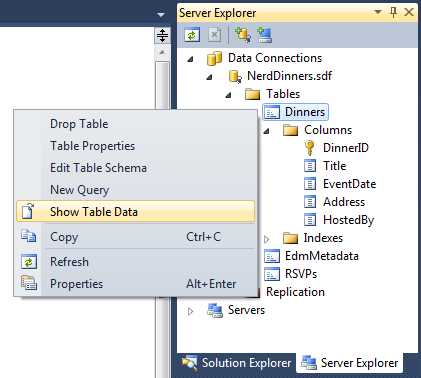The width and height of the screenshot is (421, 378).
Task: Select the Title column label
Action: (335, 166)
